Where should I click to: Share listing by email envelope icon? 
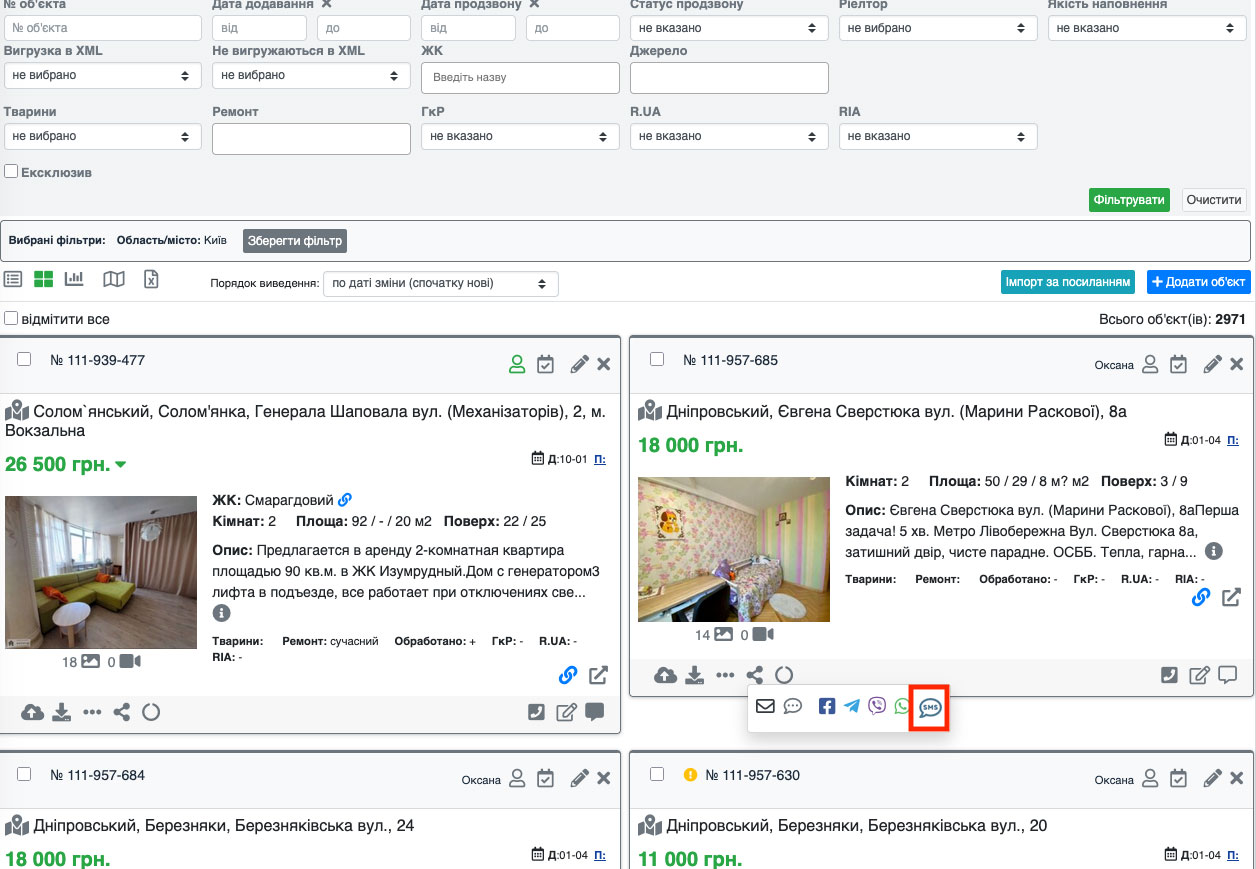(765, 706)
